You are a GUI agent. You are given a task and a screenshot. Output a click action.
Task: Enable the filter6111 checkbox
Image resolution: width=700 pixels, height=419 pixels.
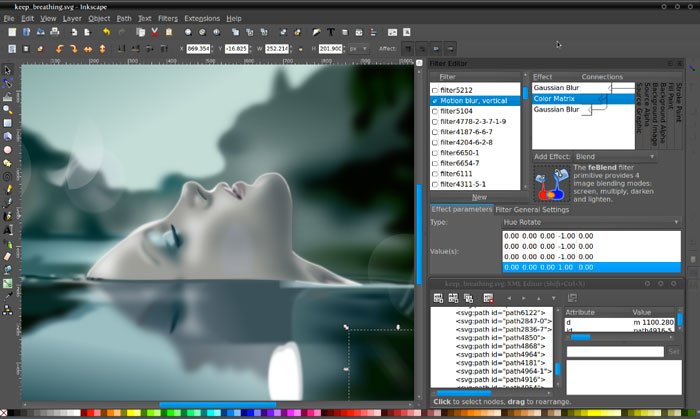tap(435, 174)
